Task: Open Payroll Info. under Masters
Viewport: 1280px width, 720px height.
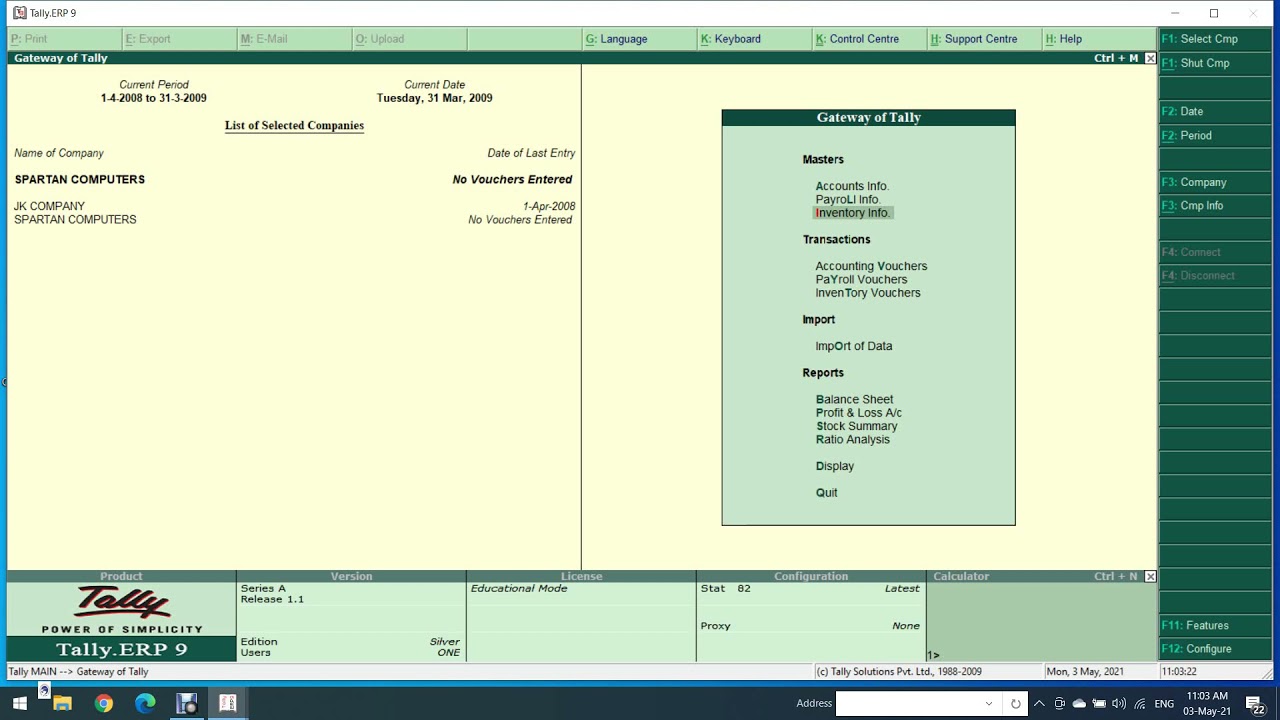Action: pyautogui.click(x=848, y=199)
